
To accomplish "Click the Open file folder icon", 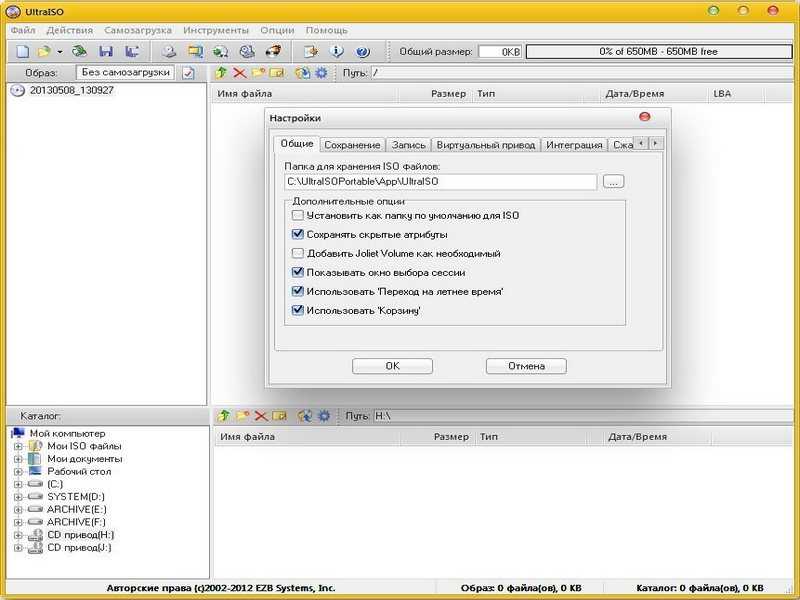I will click(44, 52).
